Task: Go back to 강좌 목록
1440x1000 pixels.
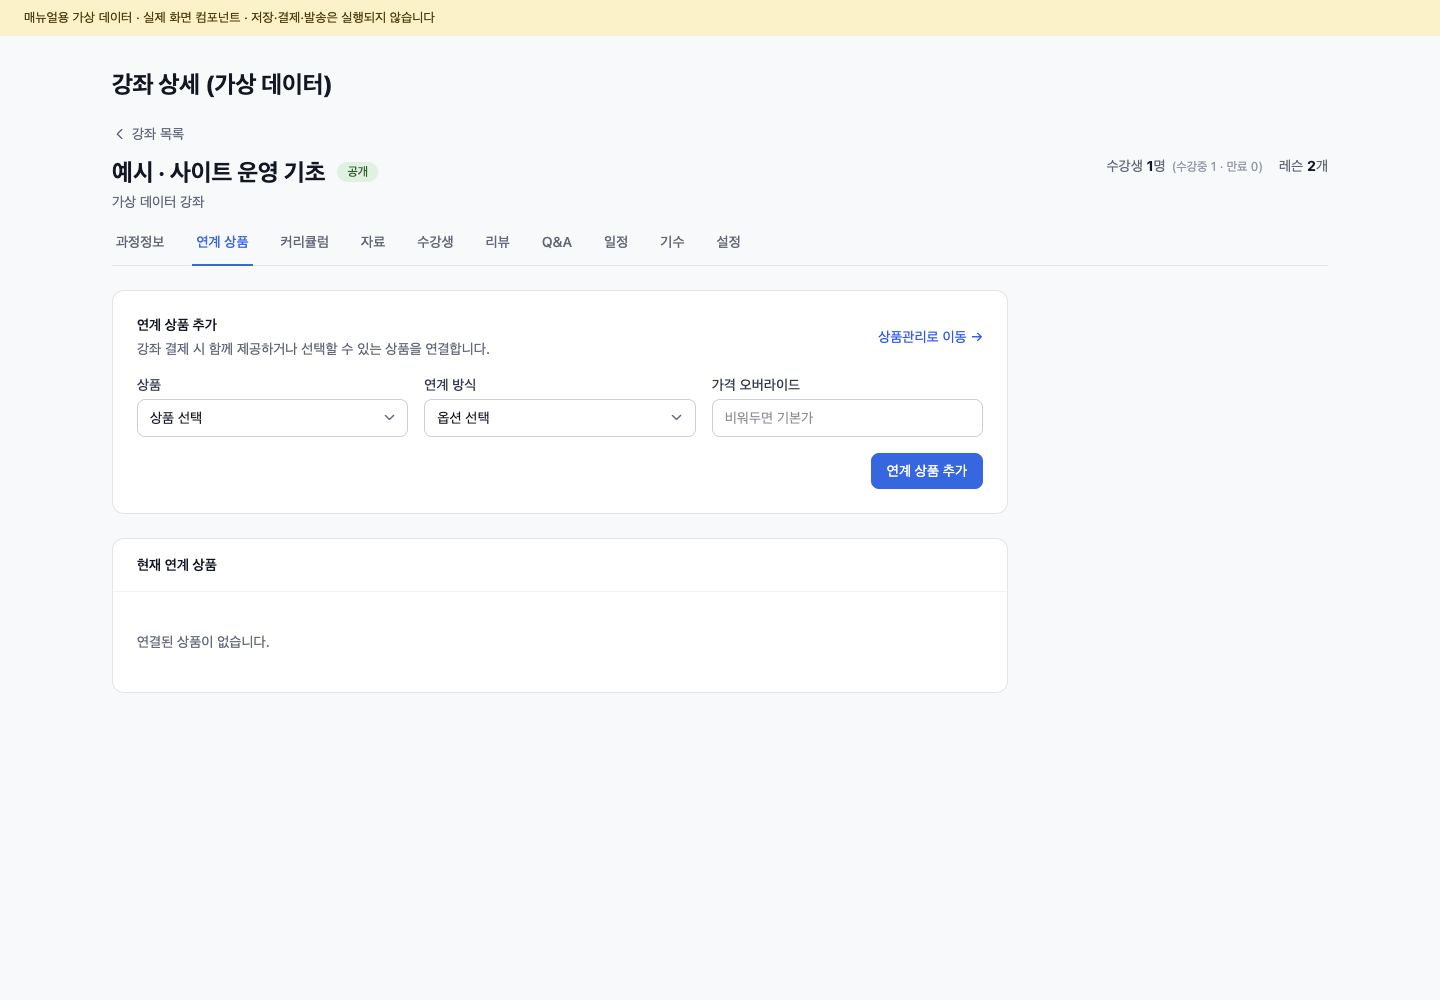Action: tap(148, 134)
